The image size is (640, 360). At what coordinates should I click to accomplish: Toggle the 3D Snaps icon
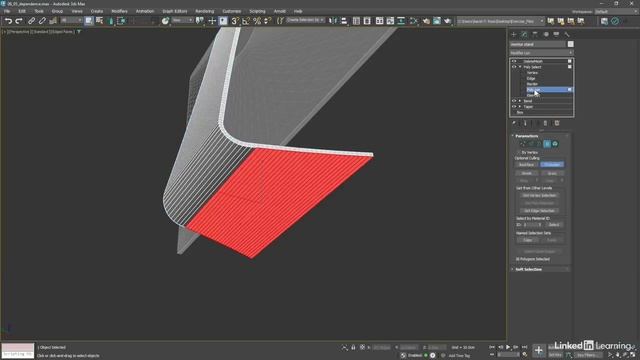pyautogui.click(x=235, y=21)
